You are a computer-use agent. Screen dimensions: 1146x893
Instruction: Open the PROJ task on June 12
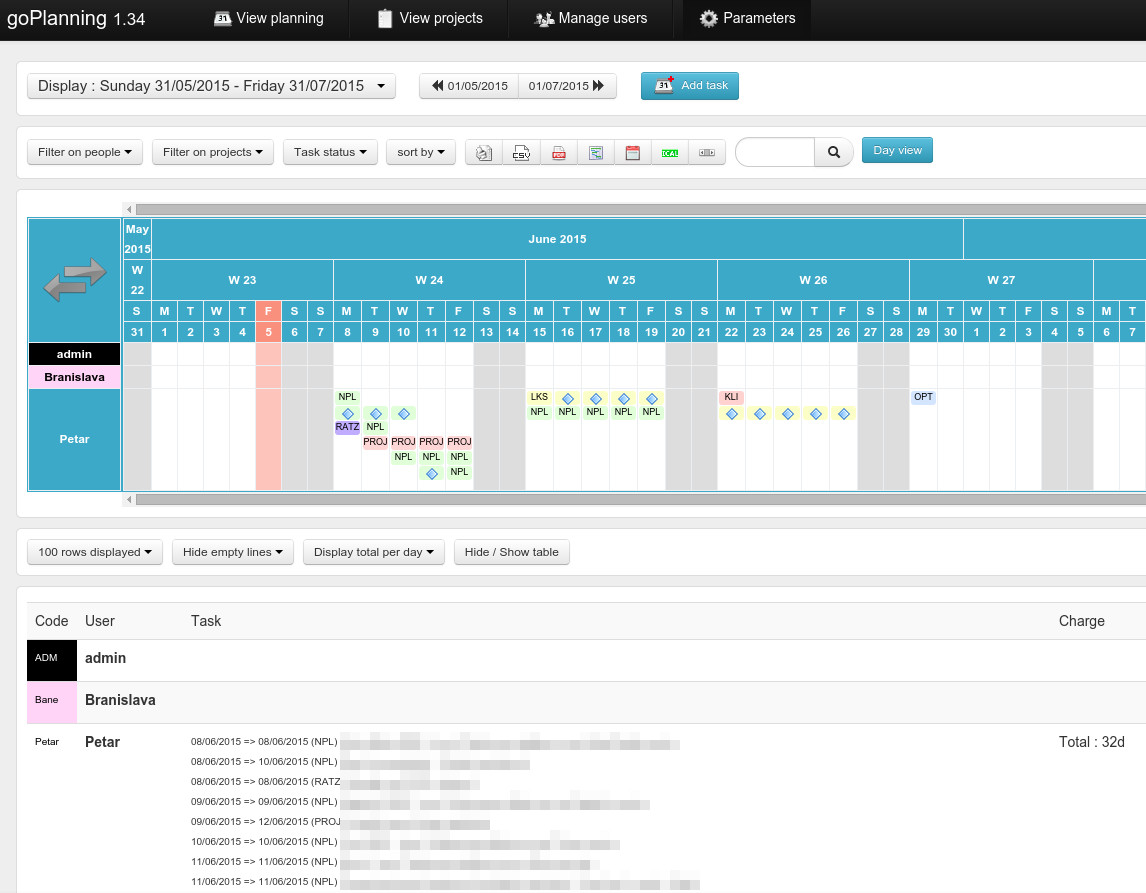[459, 441]
